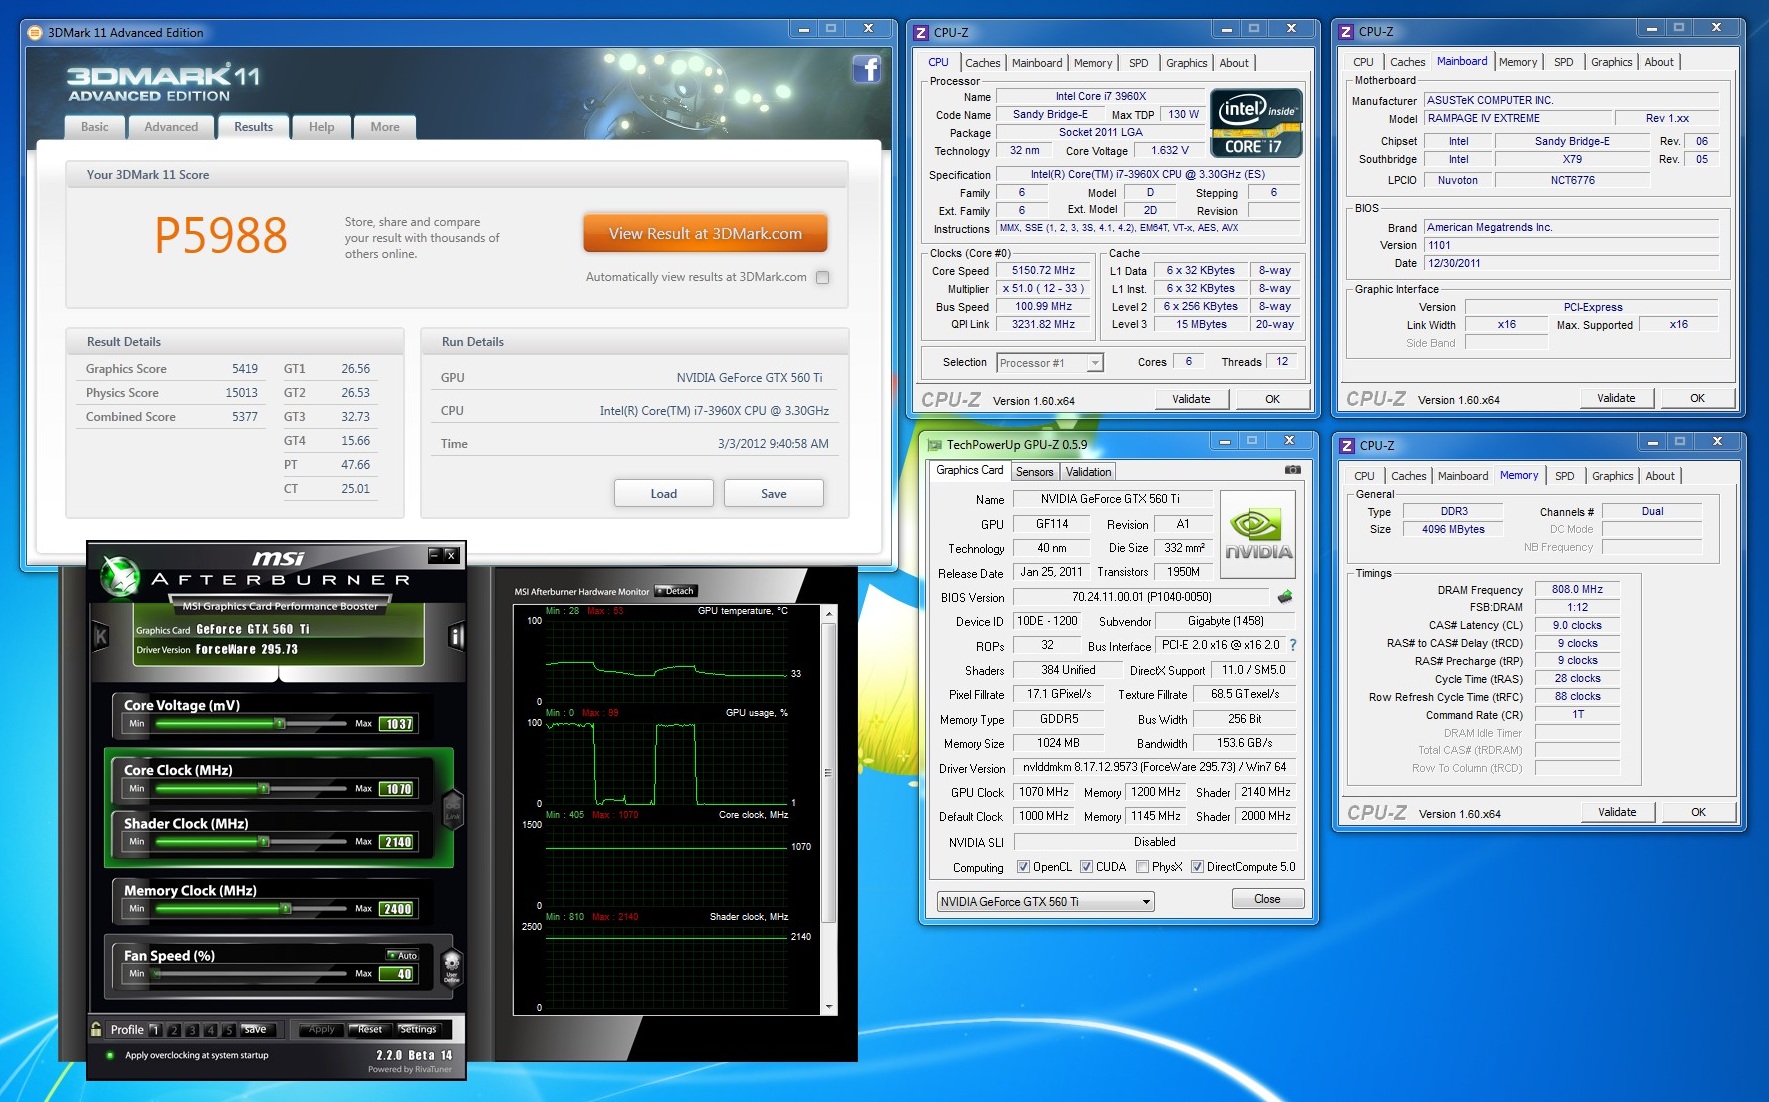Click the Fan Speed slider handle
Screen dimensions: 1769x1102
(x=157, y=973)
